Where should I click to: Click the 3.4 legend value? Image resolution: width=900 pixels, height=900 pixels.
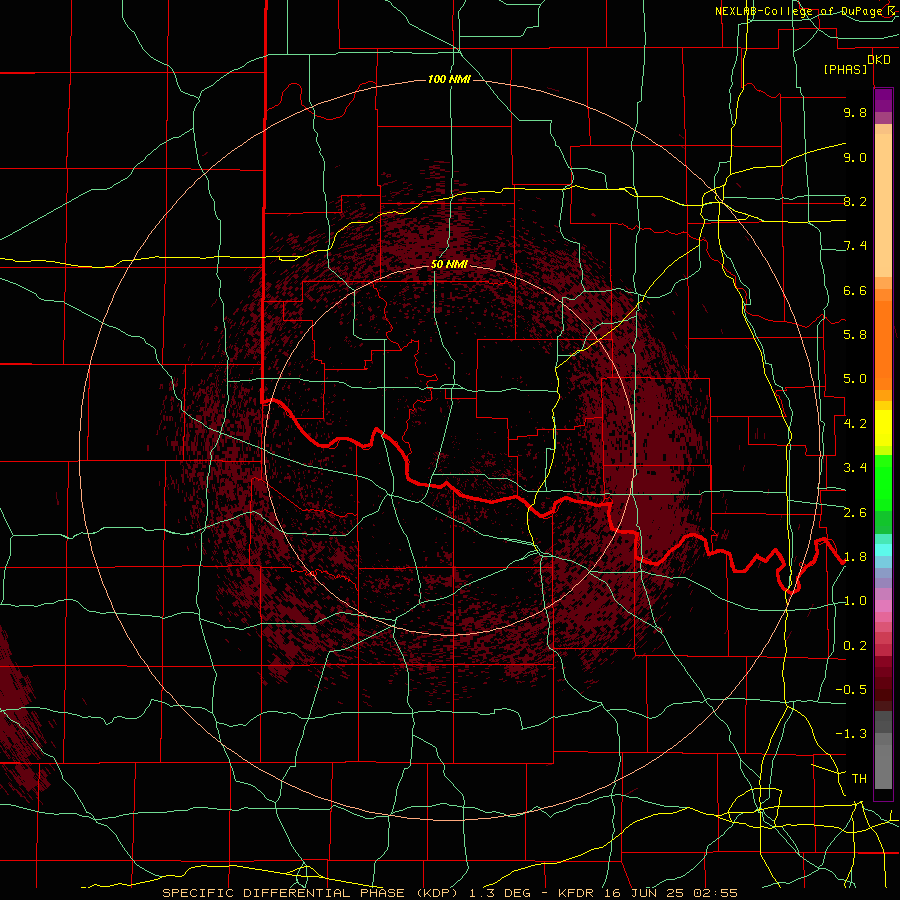click(855, 468)
